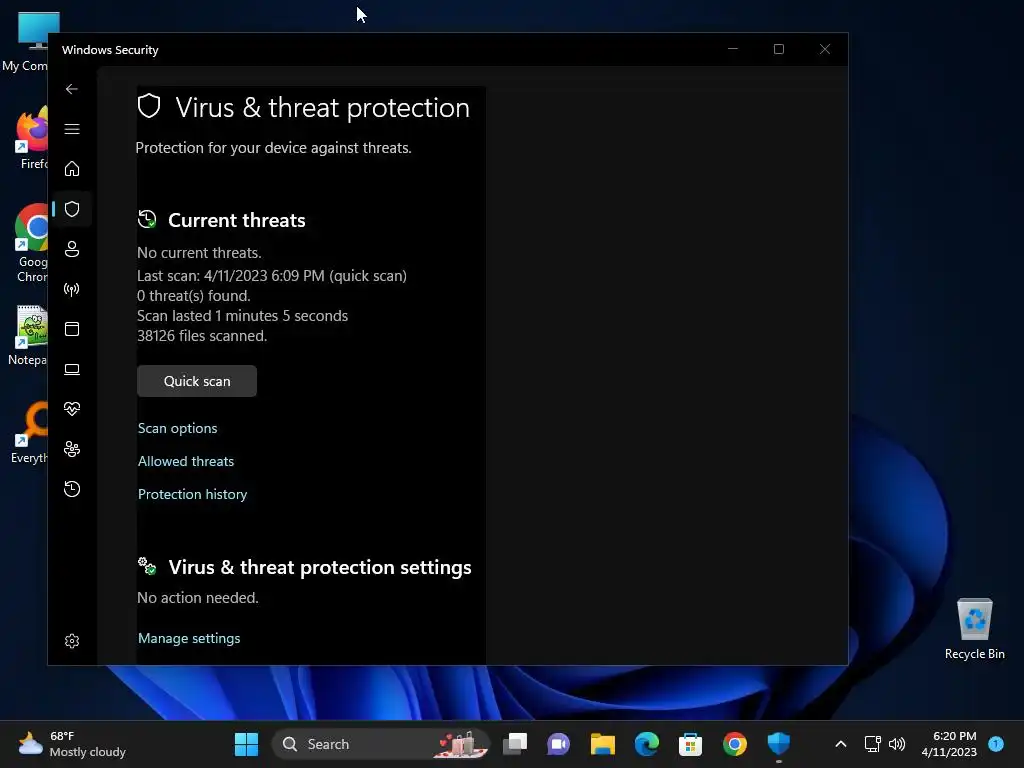Select the Notepad++ desktop shortcut
This screenshot has height=768, width=1024.
coord(27,335)
